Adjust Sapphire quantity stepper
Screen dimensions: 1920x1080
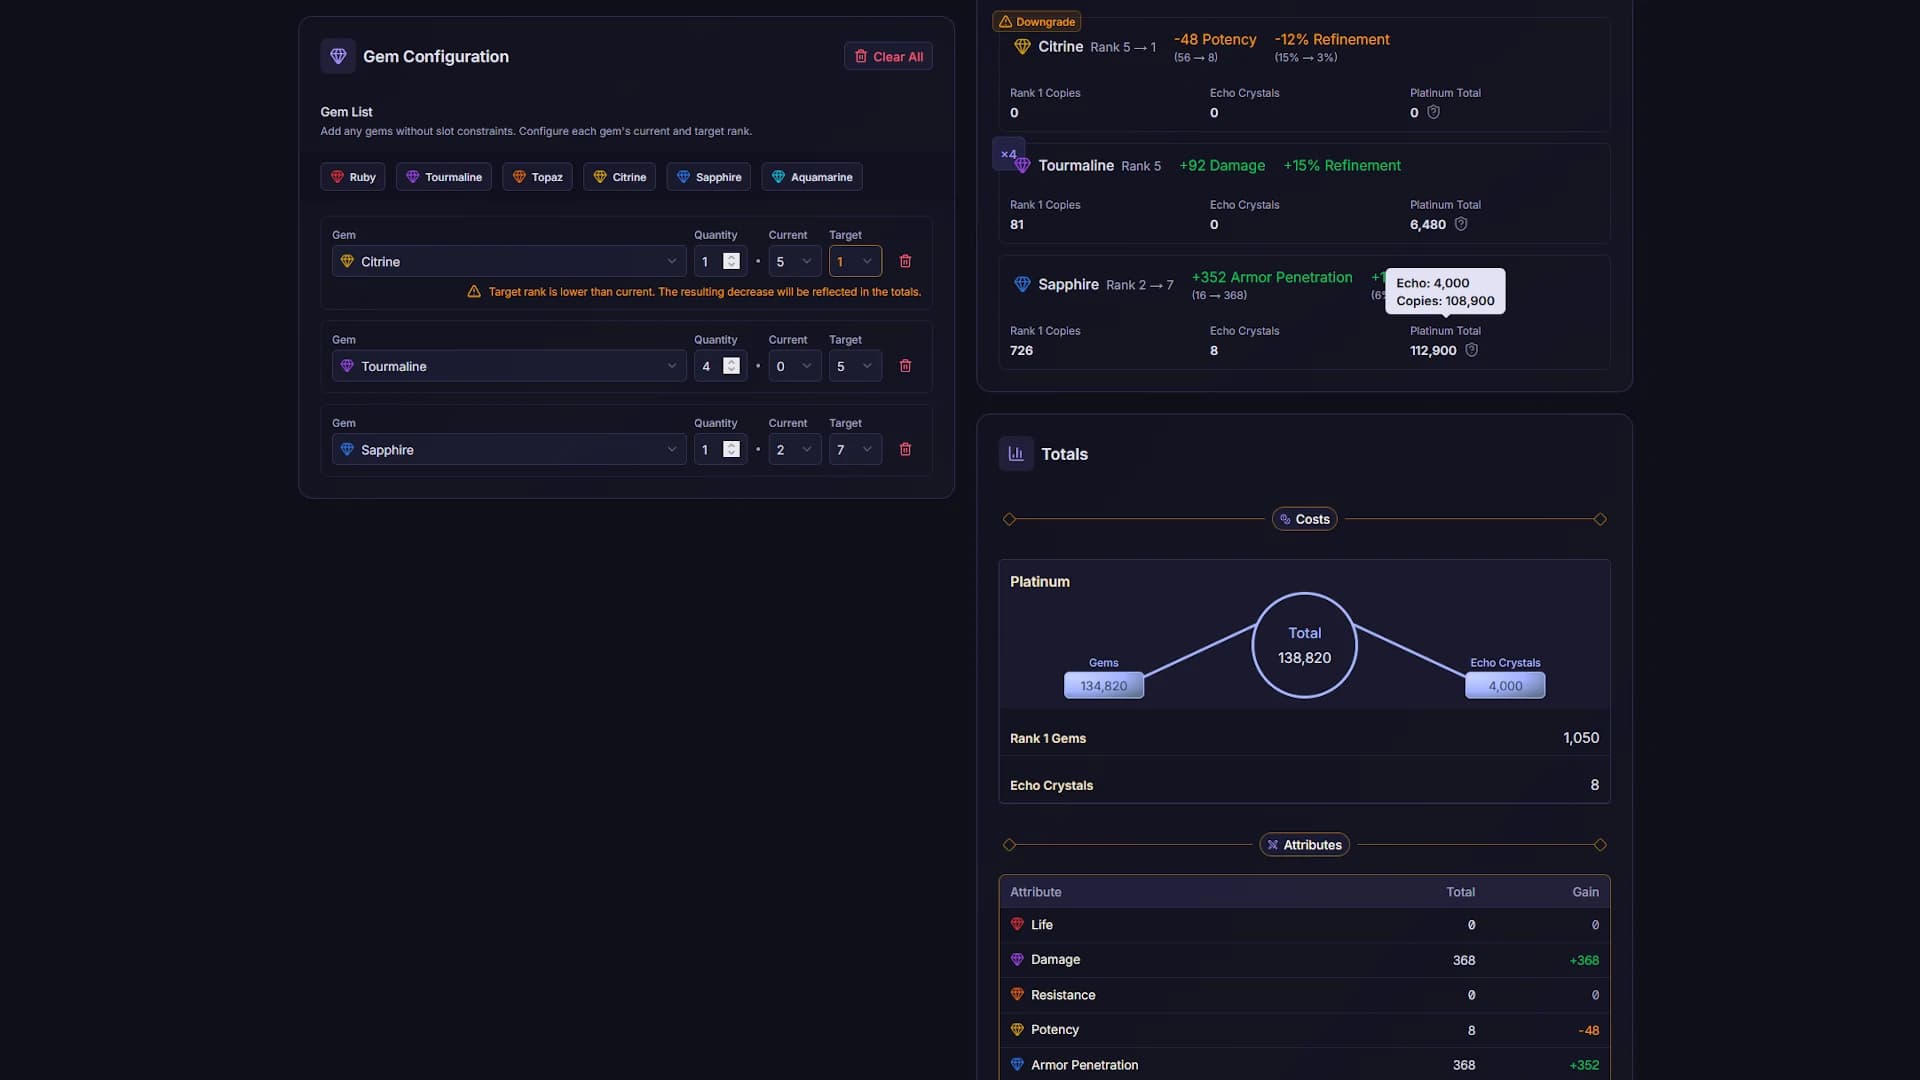pyautogui.click(x=731, y=450)
